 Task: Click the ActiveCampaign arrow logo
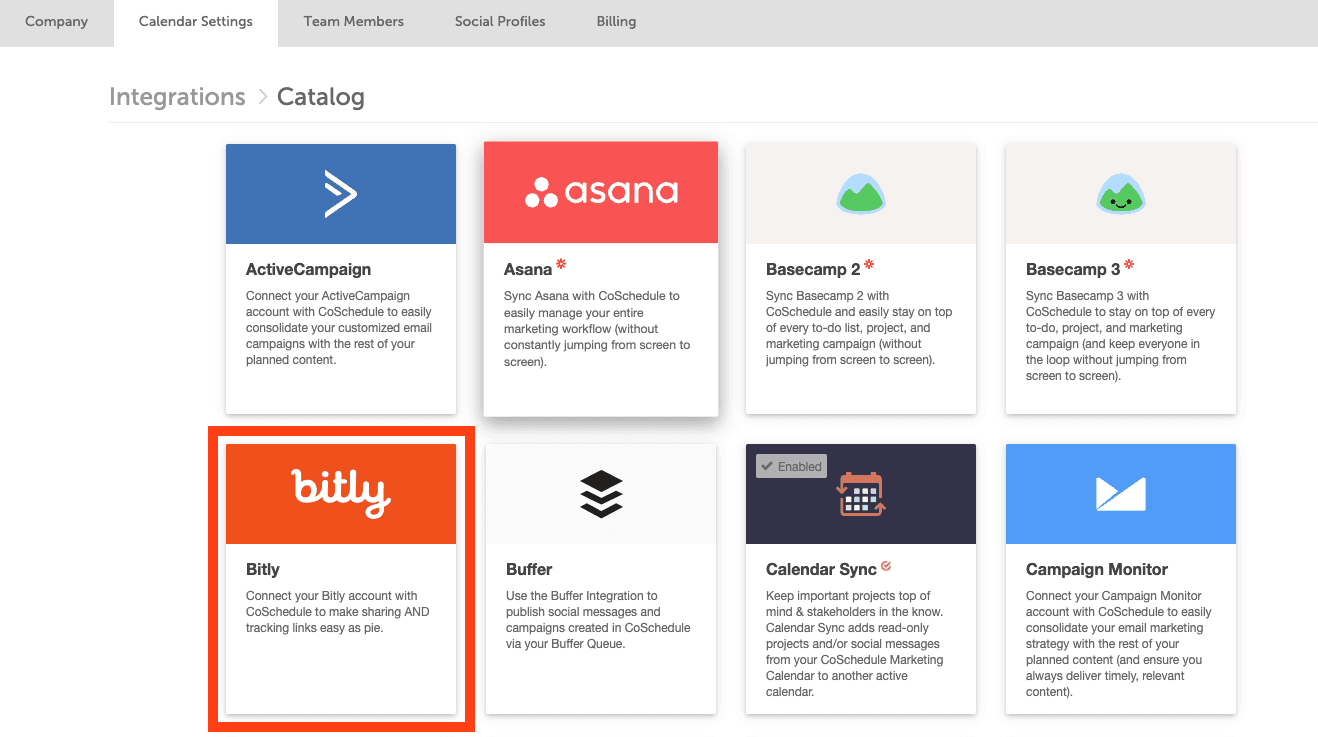tap(340, 194)
